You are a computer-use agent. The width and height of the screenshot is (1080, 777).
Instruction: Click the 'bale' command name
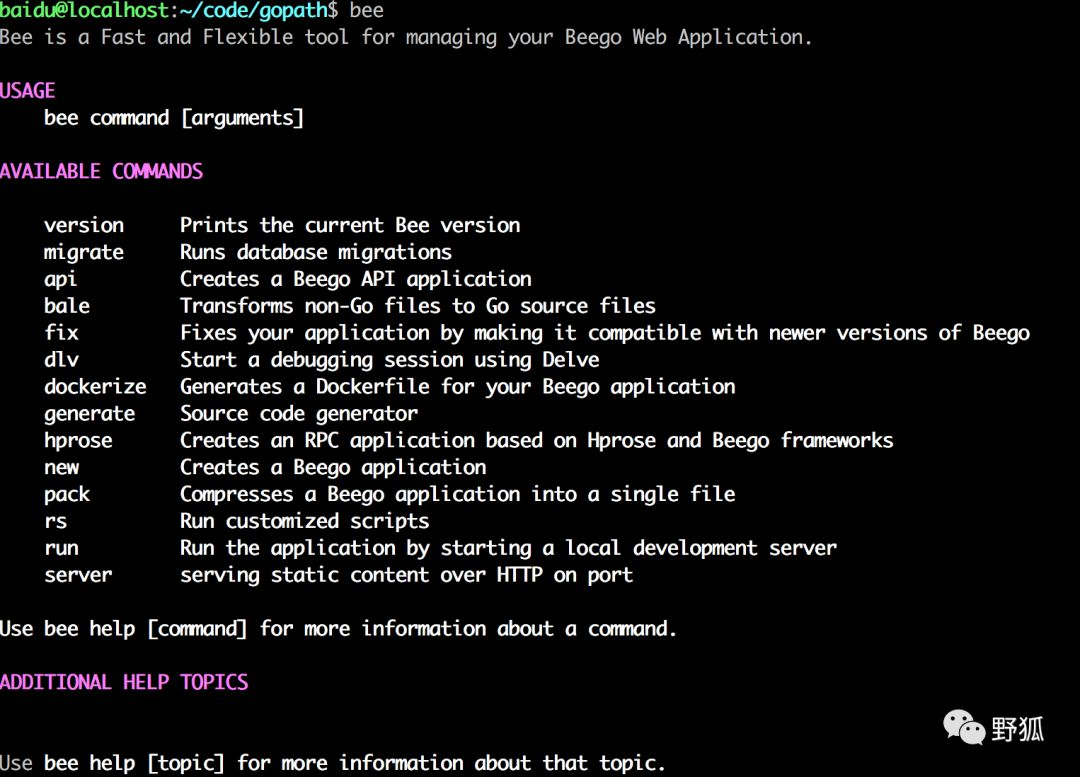click(x=67, y=306)
